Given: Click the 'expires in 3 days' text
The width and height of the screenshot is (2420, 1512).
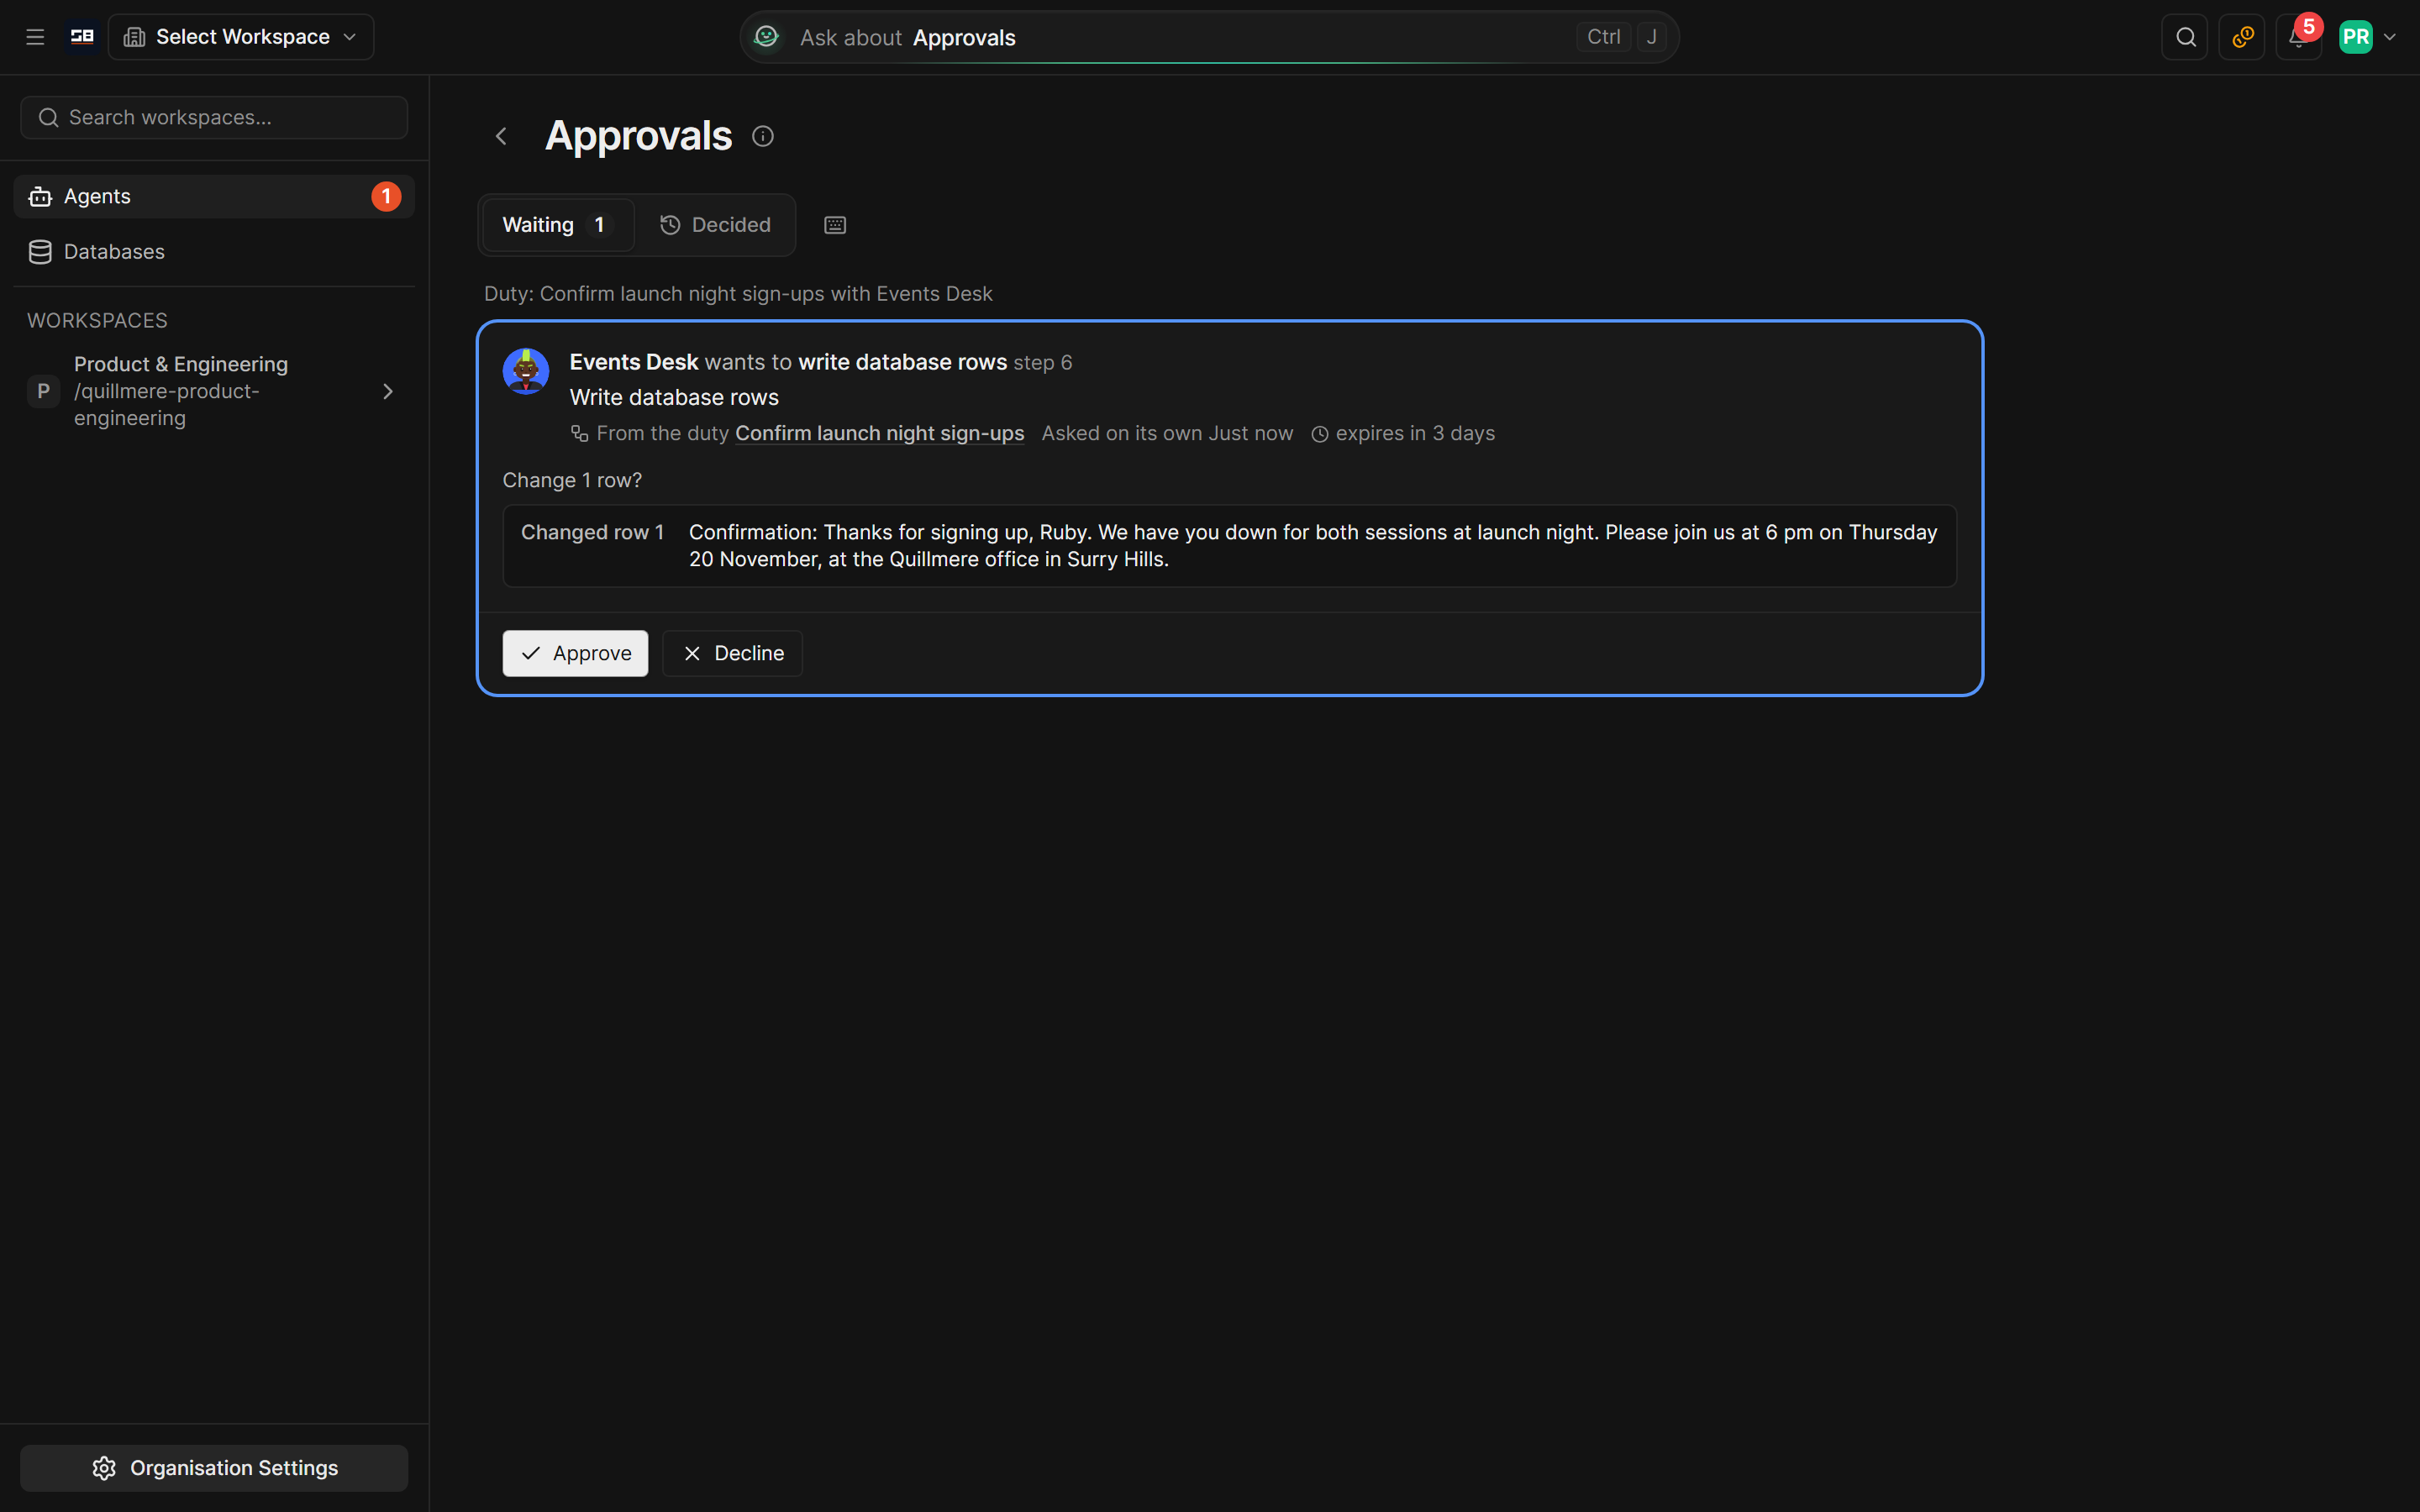Looking at the screenshot, I should pyautogui.click(x=1415, y=433).
